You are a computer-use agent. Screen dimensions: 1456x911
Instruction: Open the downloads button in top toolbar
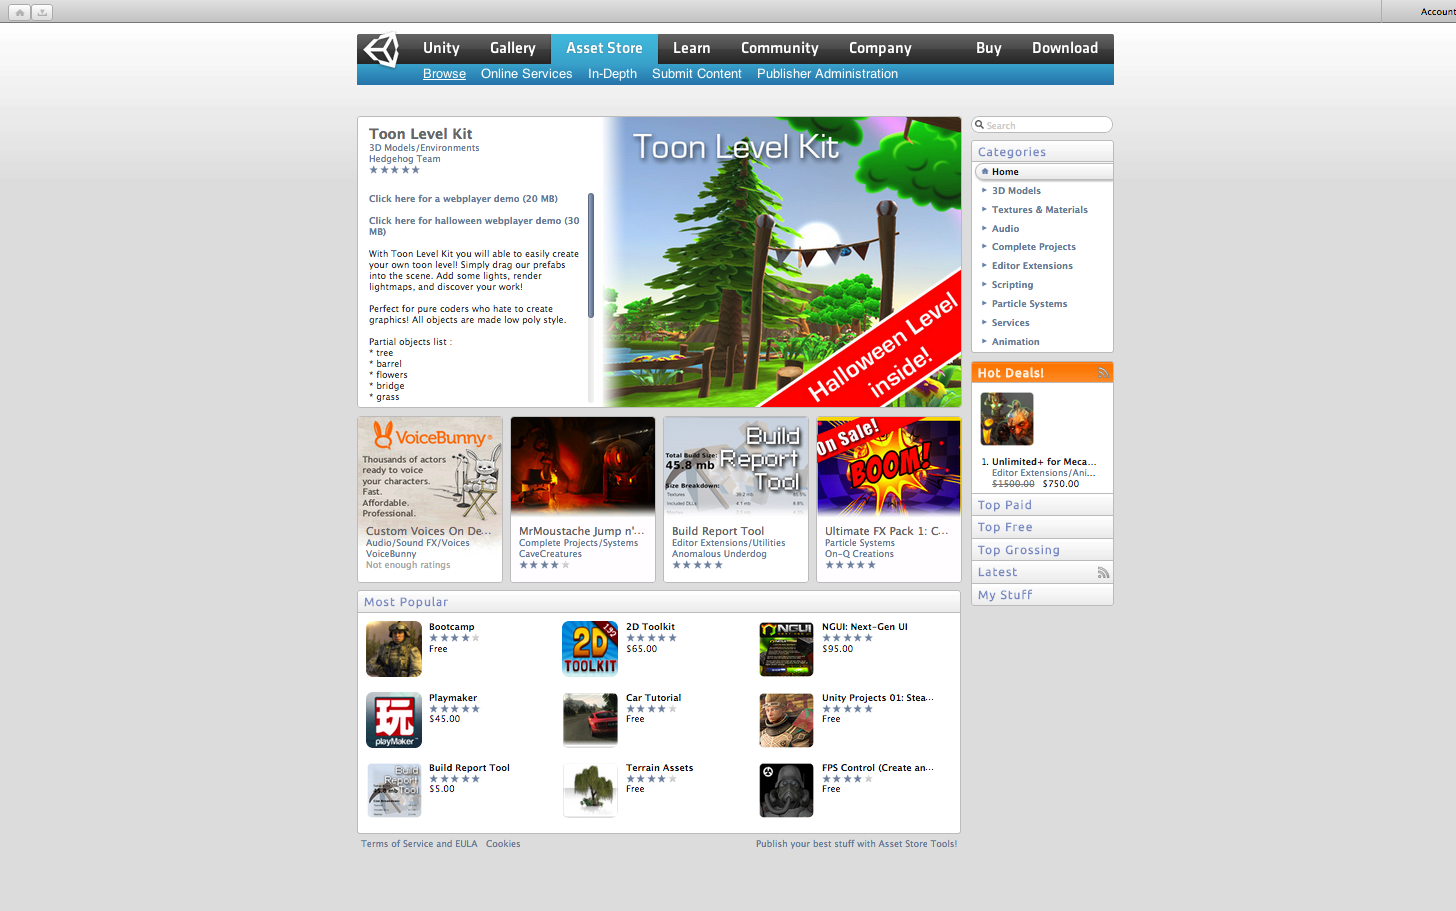42,12
